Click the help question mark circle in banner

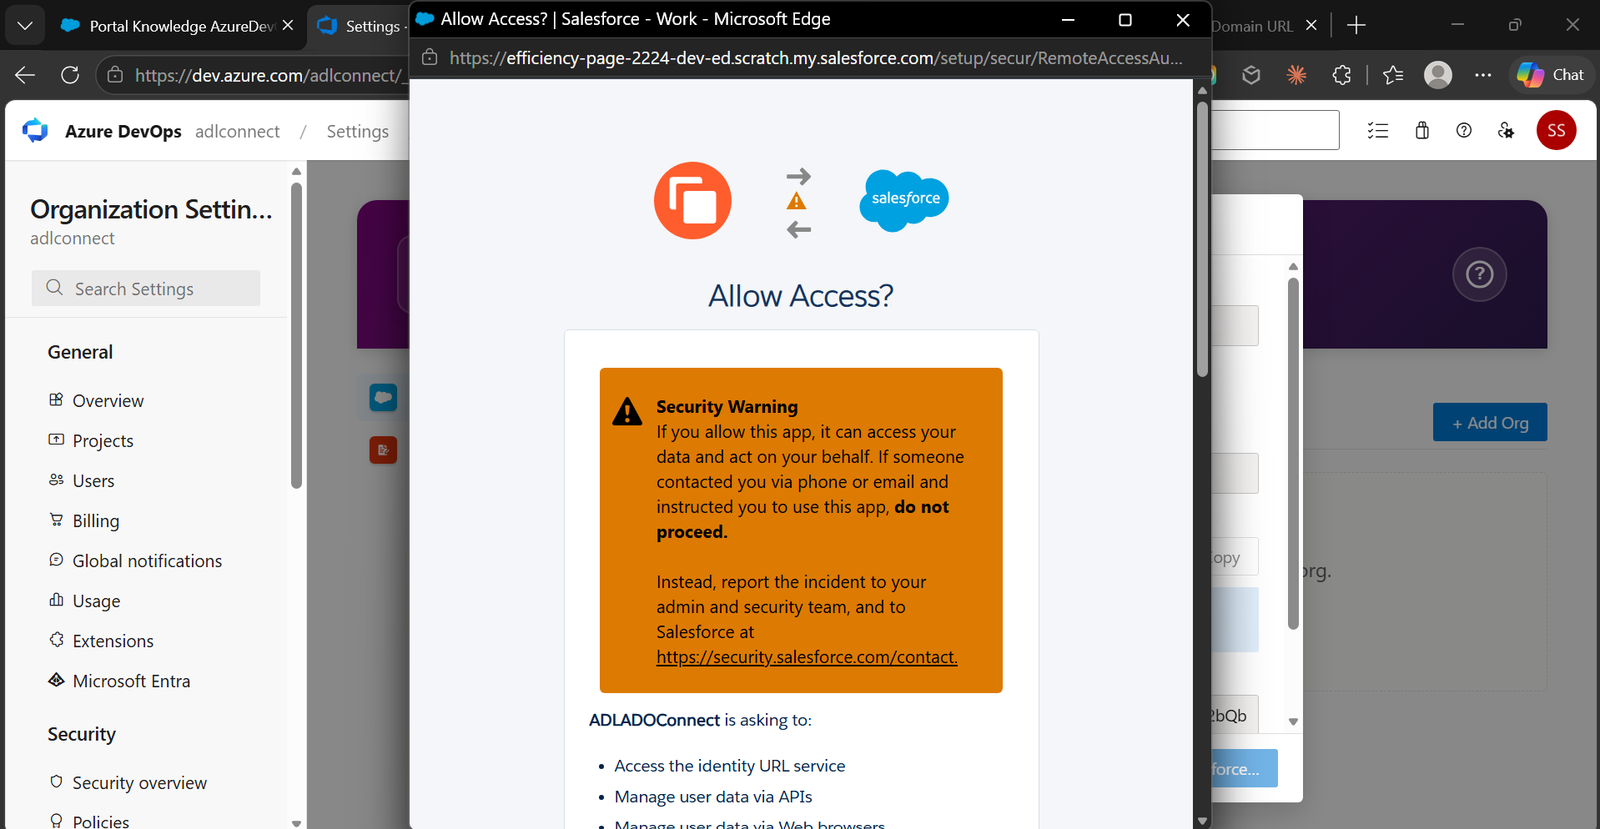(1479, 274)
